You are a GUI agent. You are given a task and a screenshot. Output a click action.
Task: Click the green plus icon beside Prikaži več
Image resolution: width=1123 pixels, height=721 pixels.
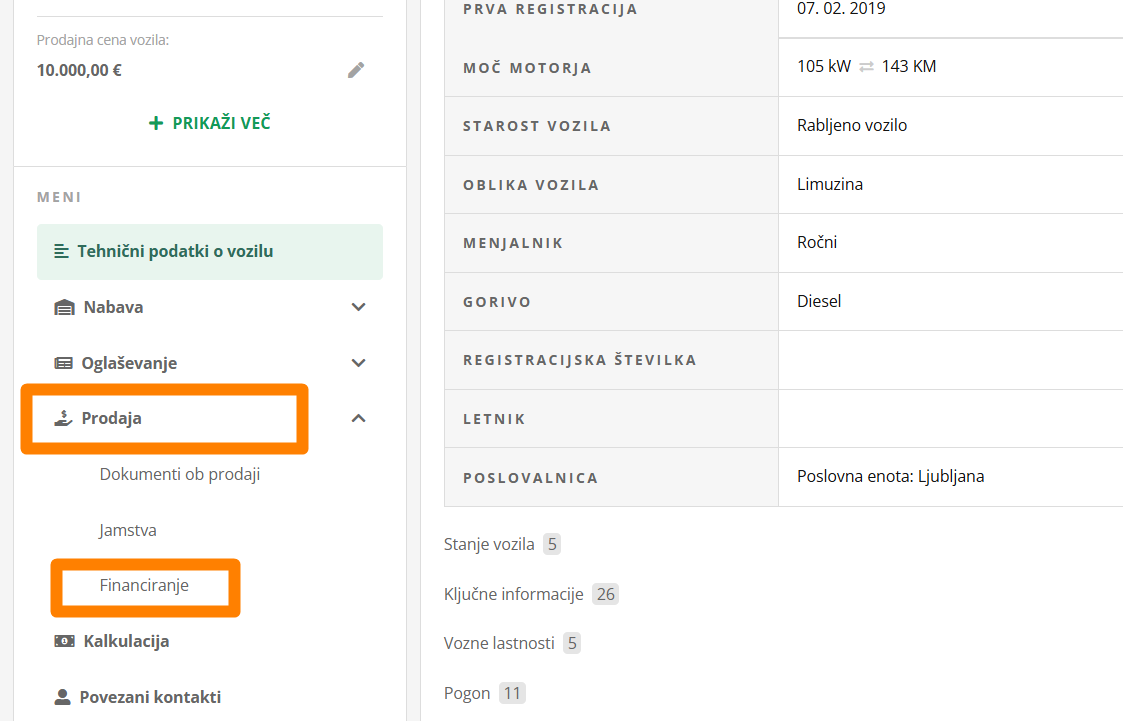tap(155, 124)
